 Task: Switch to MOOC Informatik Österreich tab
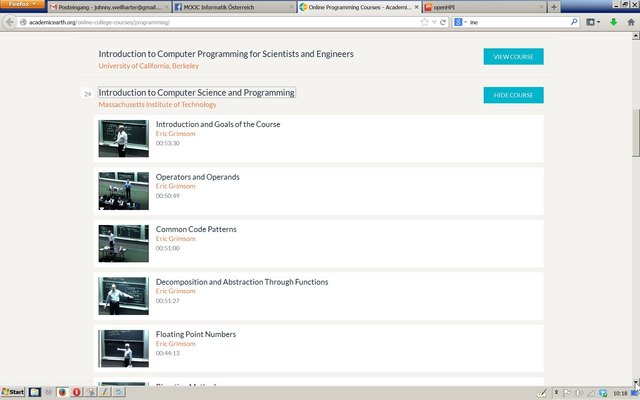233,7
